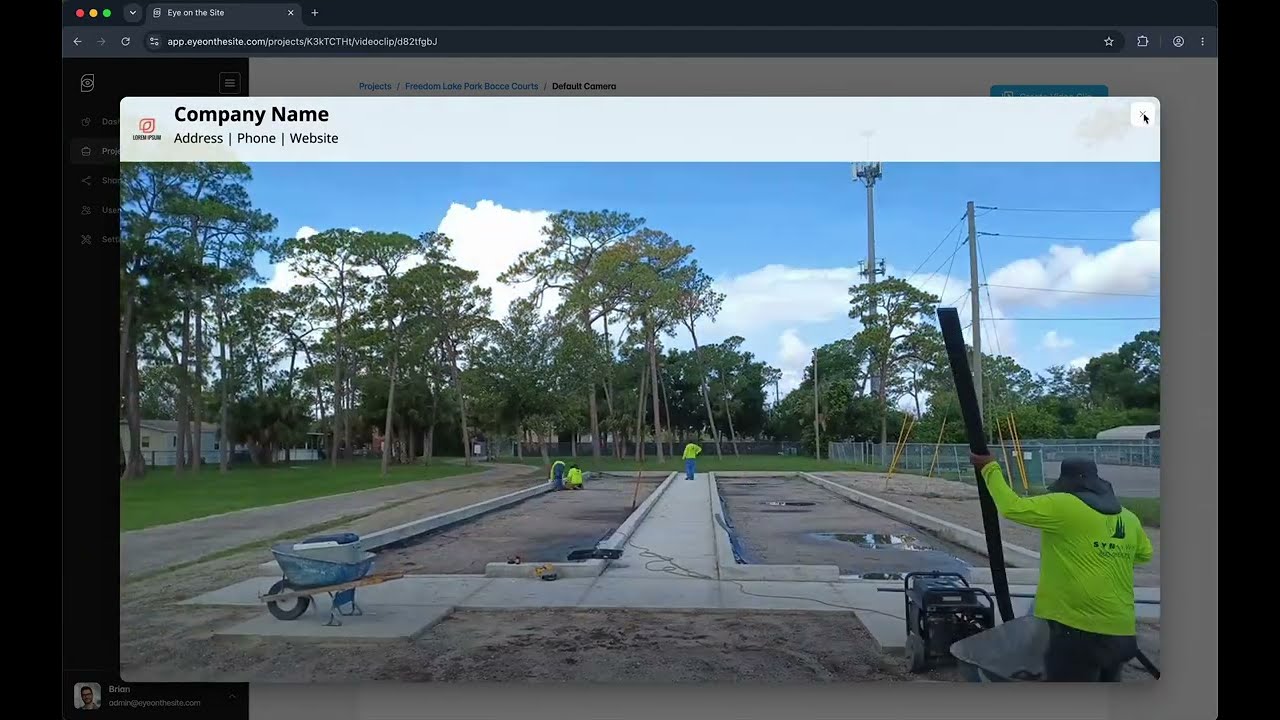
Task: Open a new browser tab
Action: [x=315, y=13]
